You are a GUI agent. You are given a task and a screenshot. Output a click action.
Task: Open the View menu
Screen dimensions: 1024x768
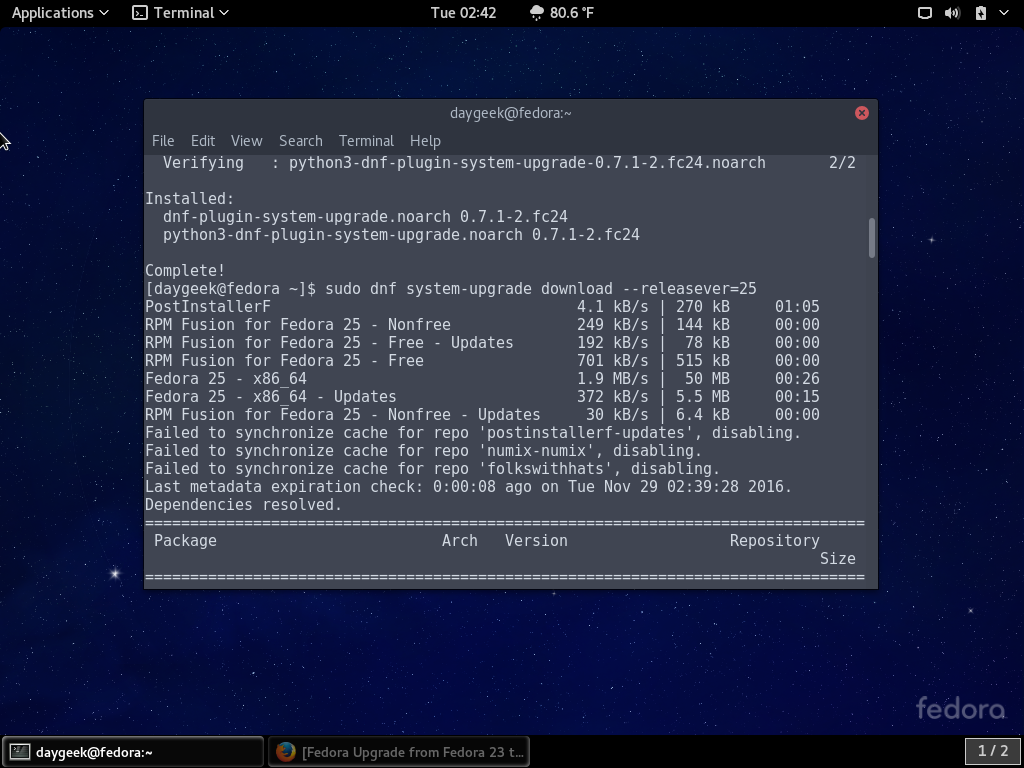point(246,141)
